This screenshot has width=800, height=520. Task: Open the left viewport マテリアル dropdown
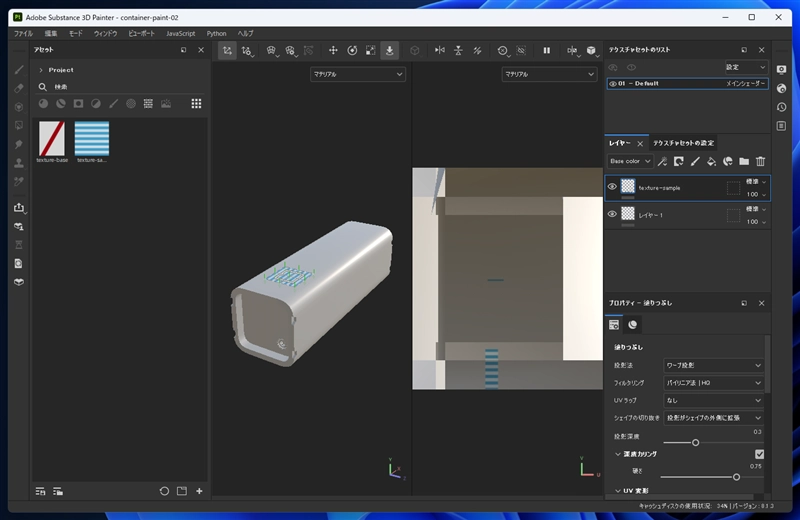[x=358, y=74]
